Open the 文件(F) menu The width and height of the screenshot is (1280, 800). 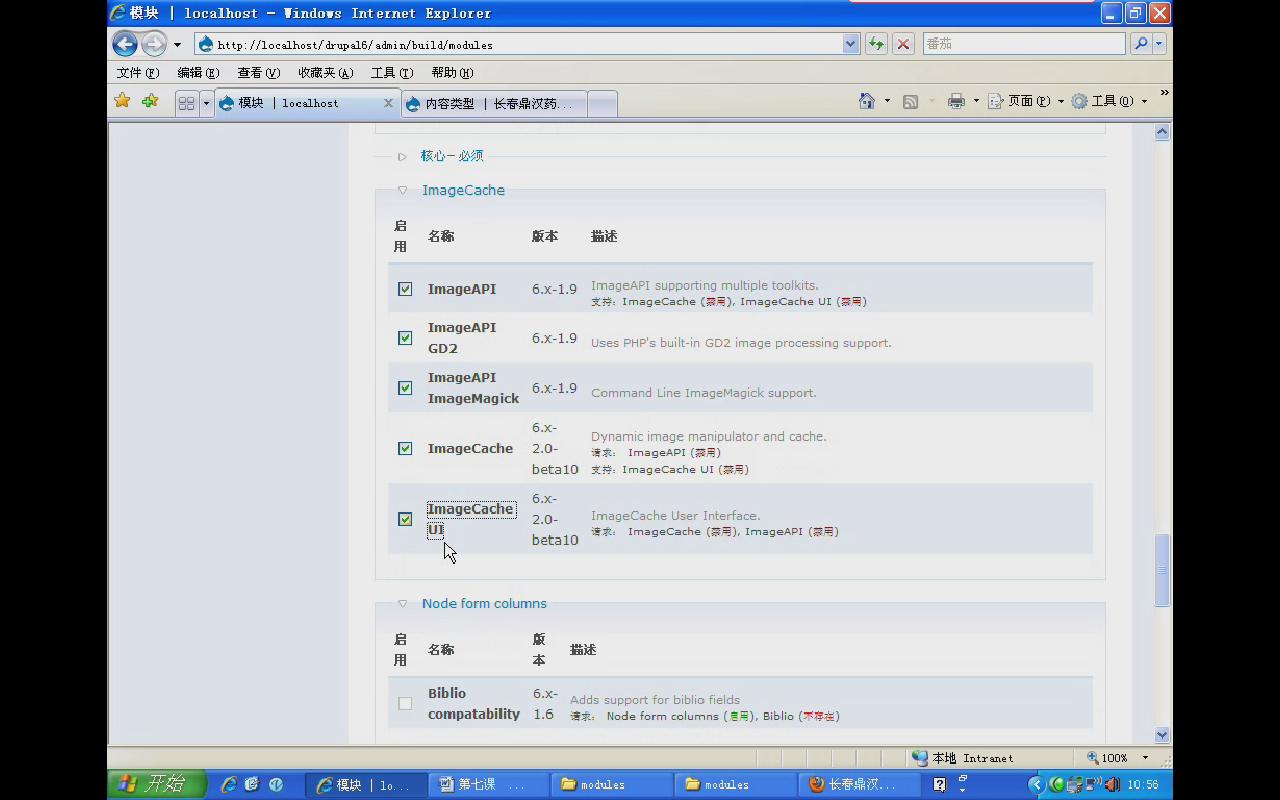138,73
